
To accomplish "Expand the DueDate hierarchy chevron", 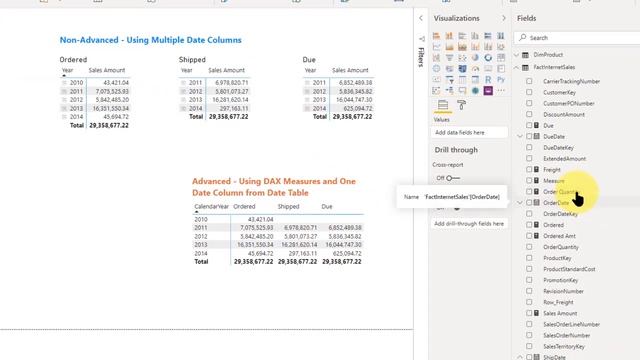I will 520,136.
